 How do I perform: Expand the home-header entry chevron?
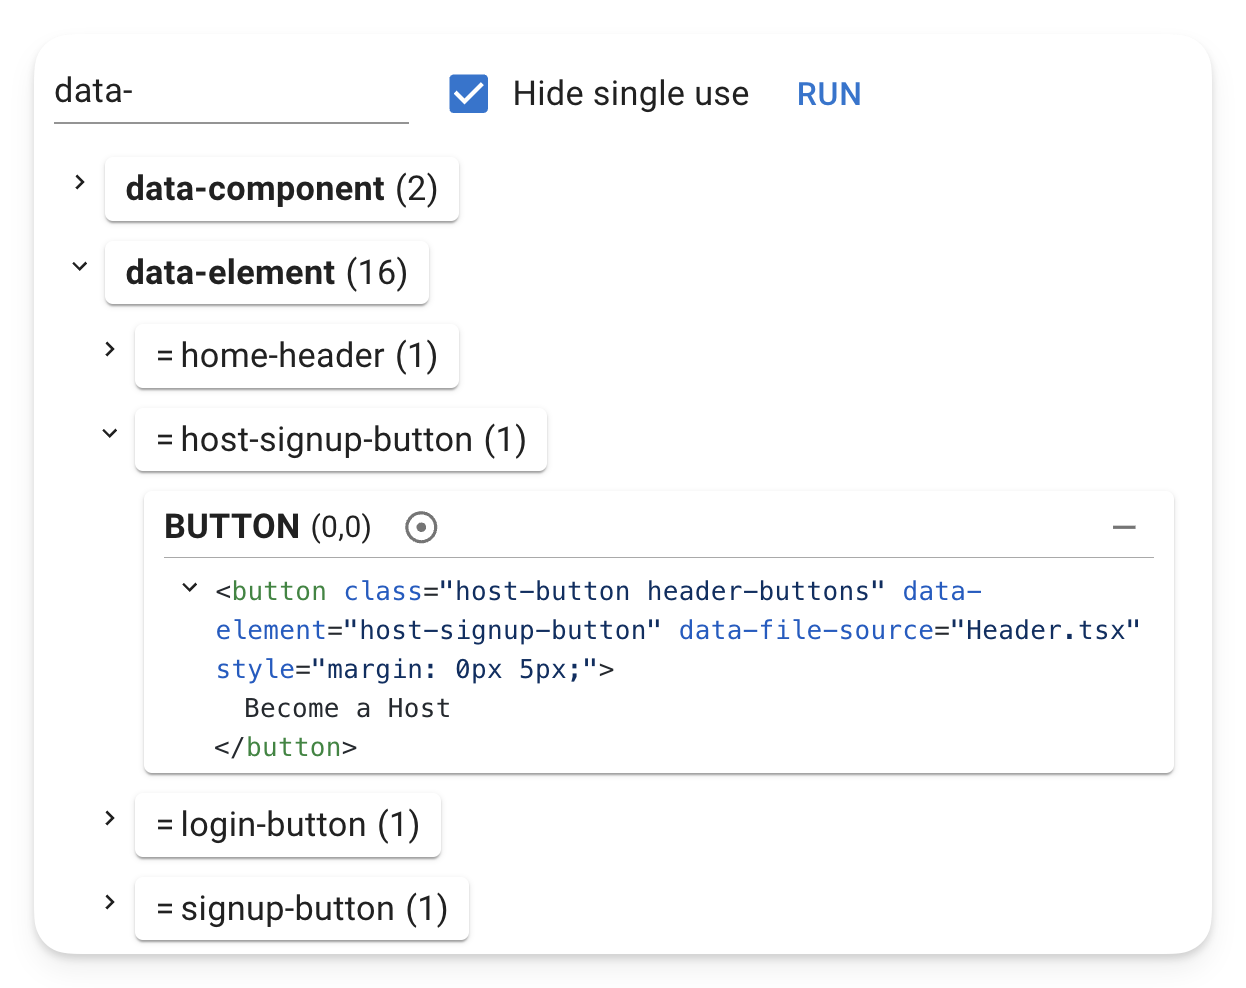point(110,350)
